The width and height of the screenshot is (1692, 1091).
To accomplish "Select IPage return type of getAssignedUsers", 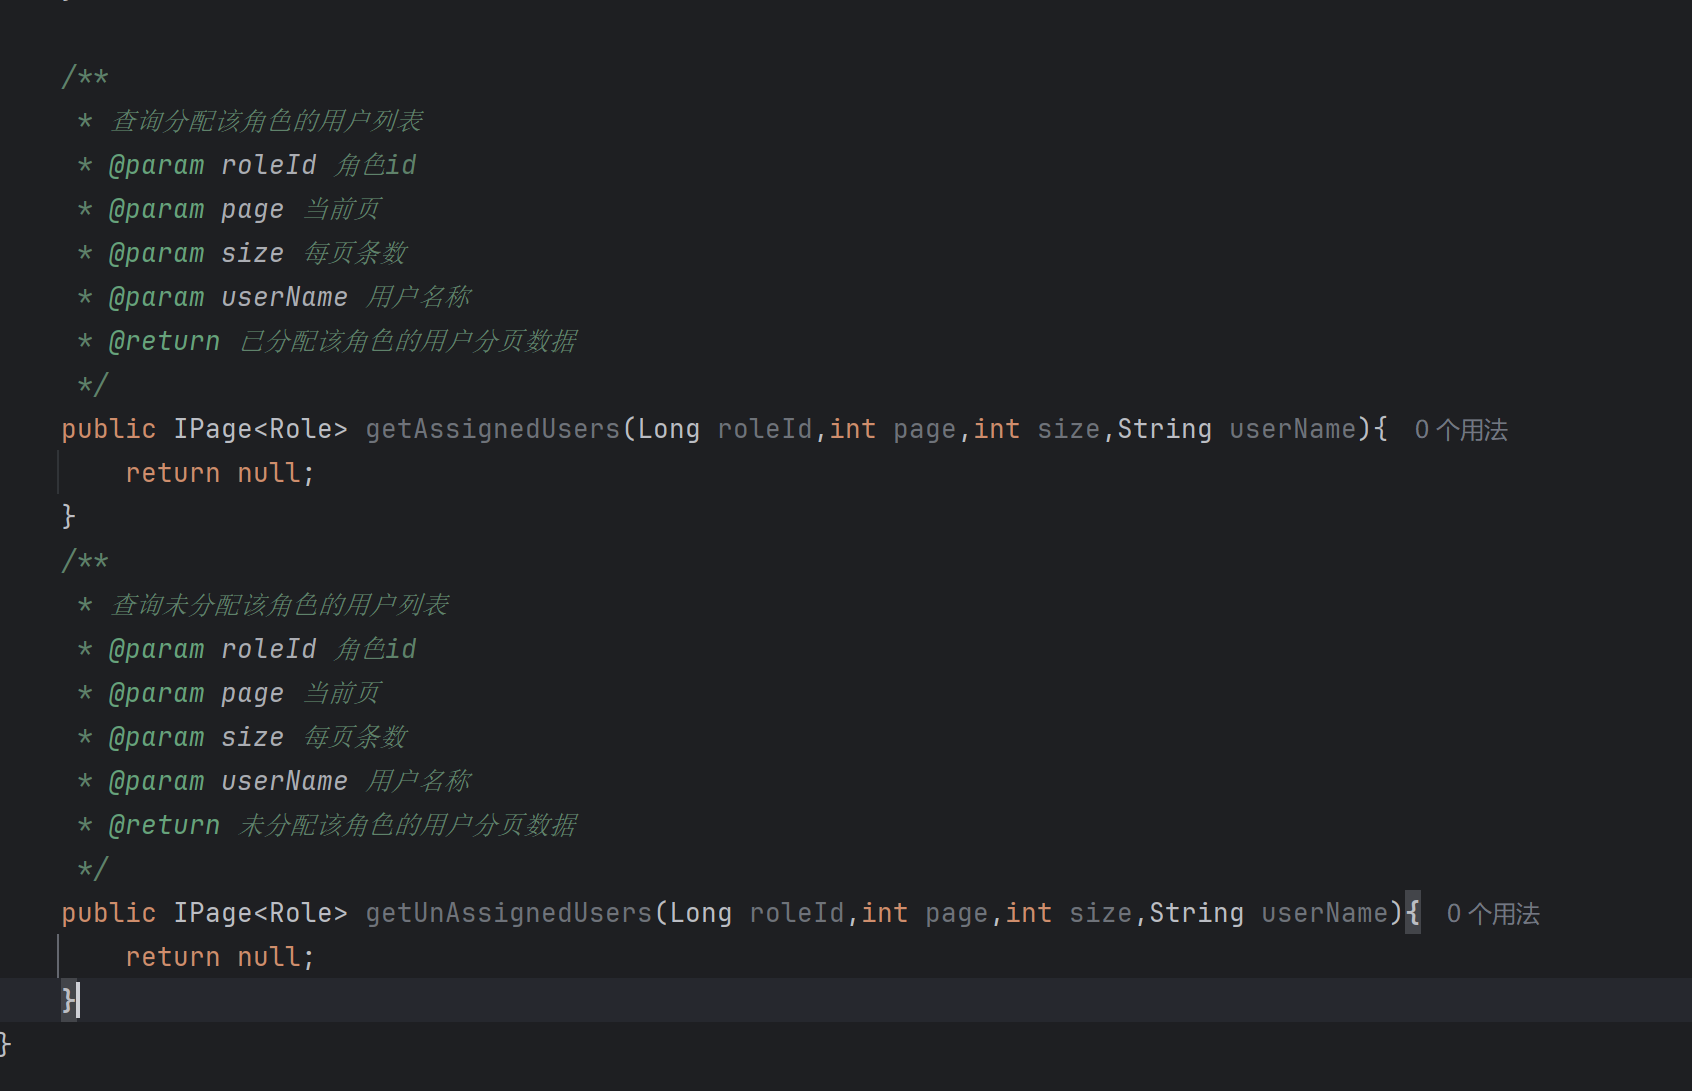I will coord(212,430).
